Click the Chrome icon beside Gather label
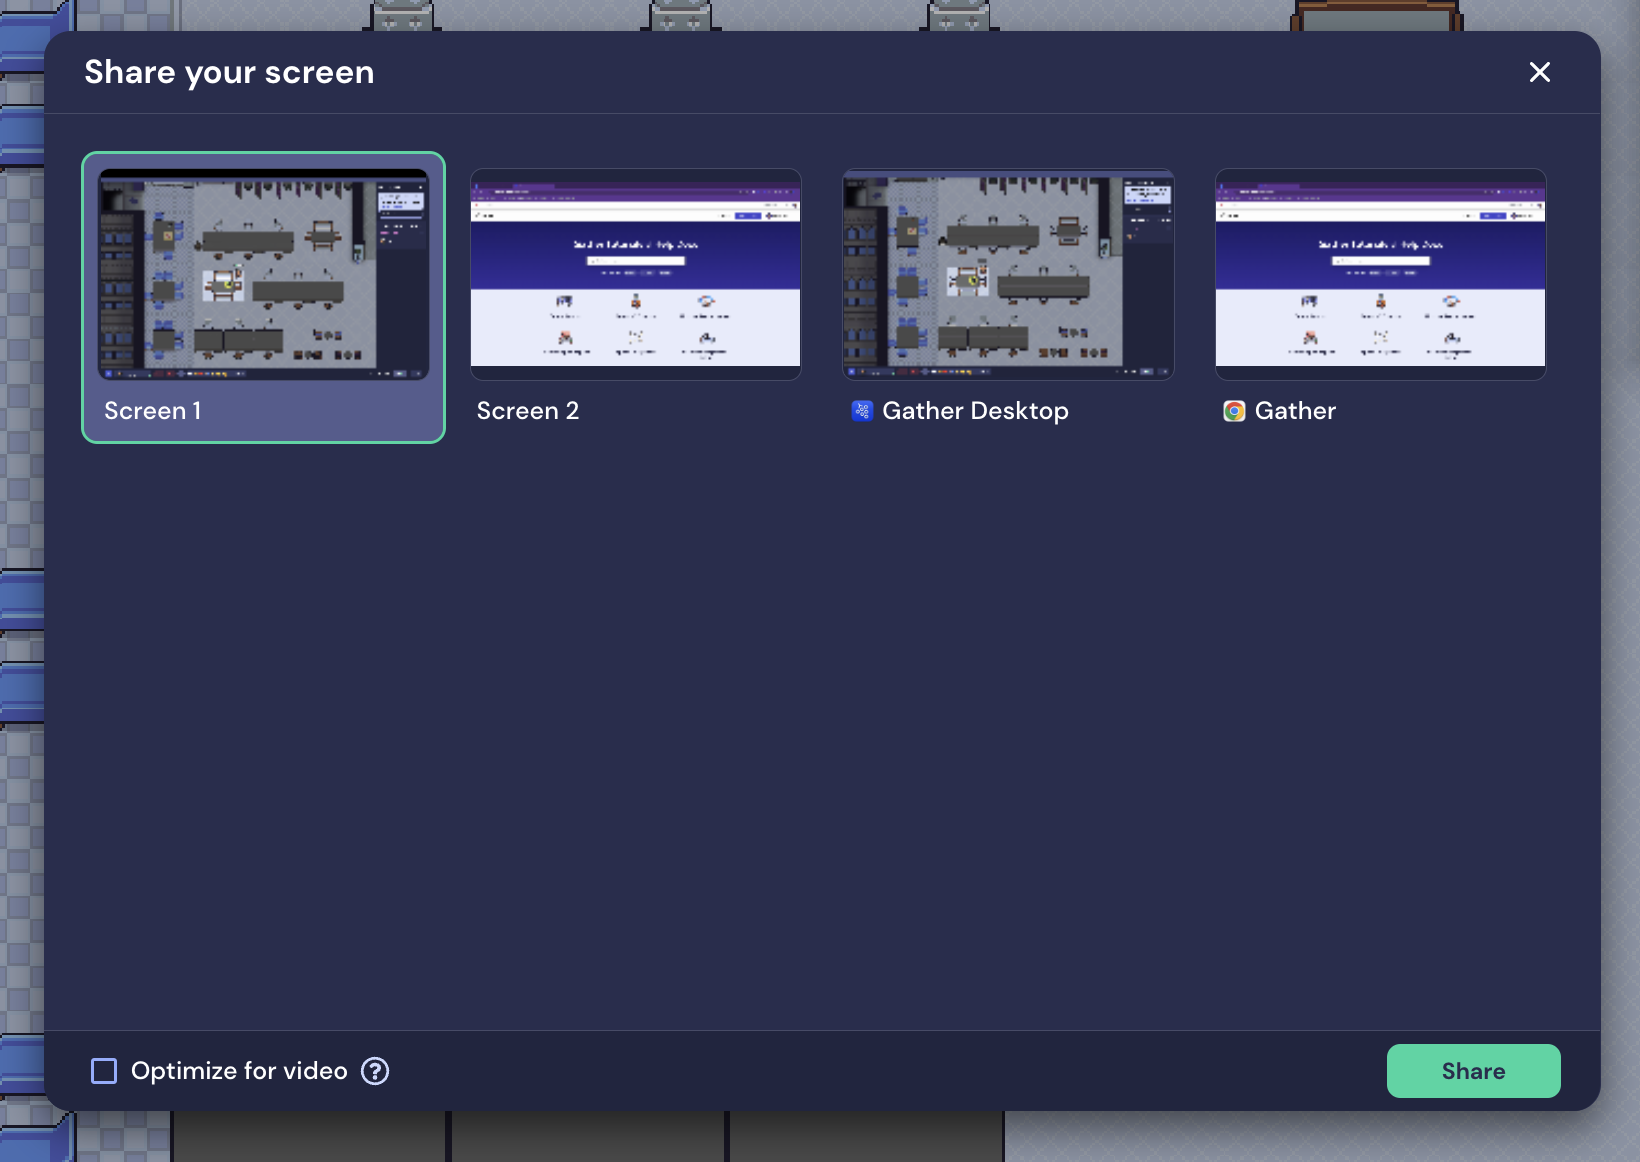1640x1162 pixels. pos(1234,410)
